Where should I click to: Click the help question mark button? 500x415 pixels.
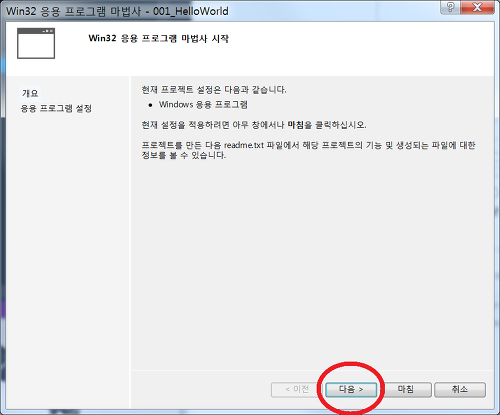pos(450,7)
